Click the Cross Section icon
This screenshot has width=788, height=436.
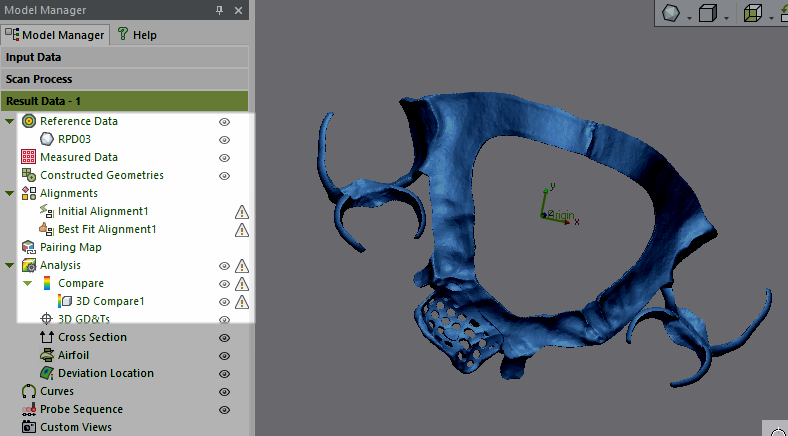[x=47, y=337]
